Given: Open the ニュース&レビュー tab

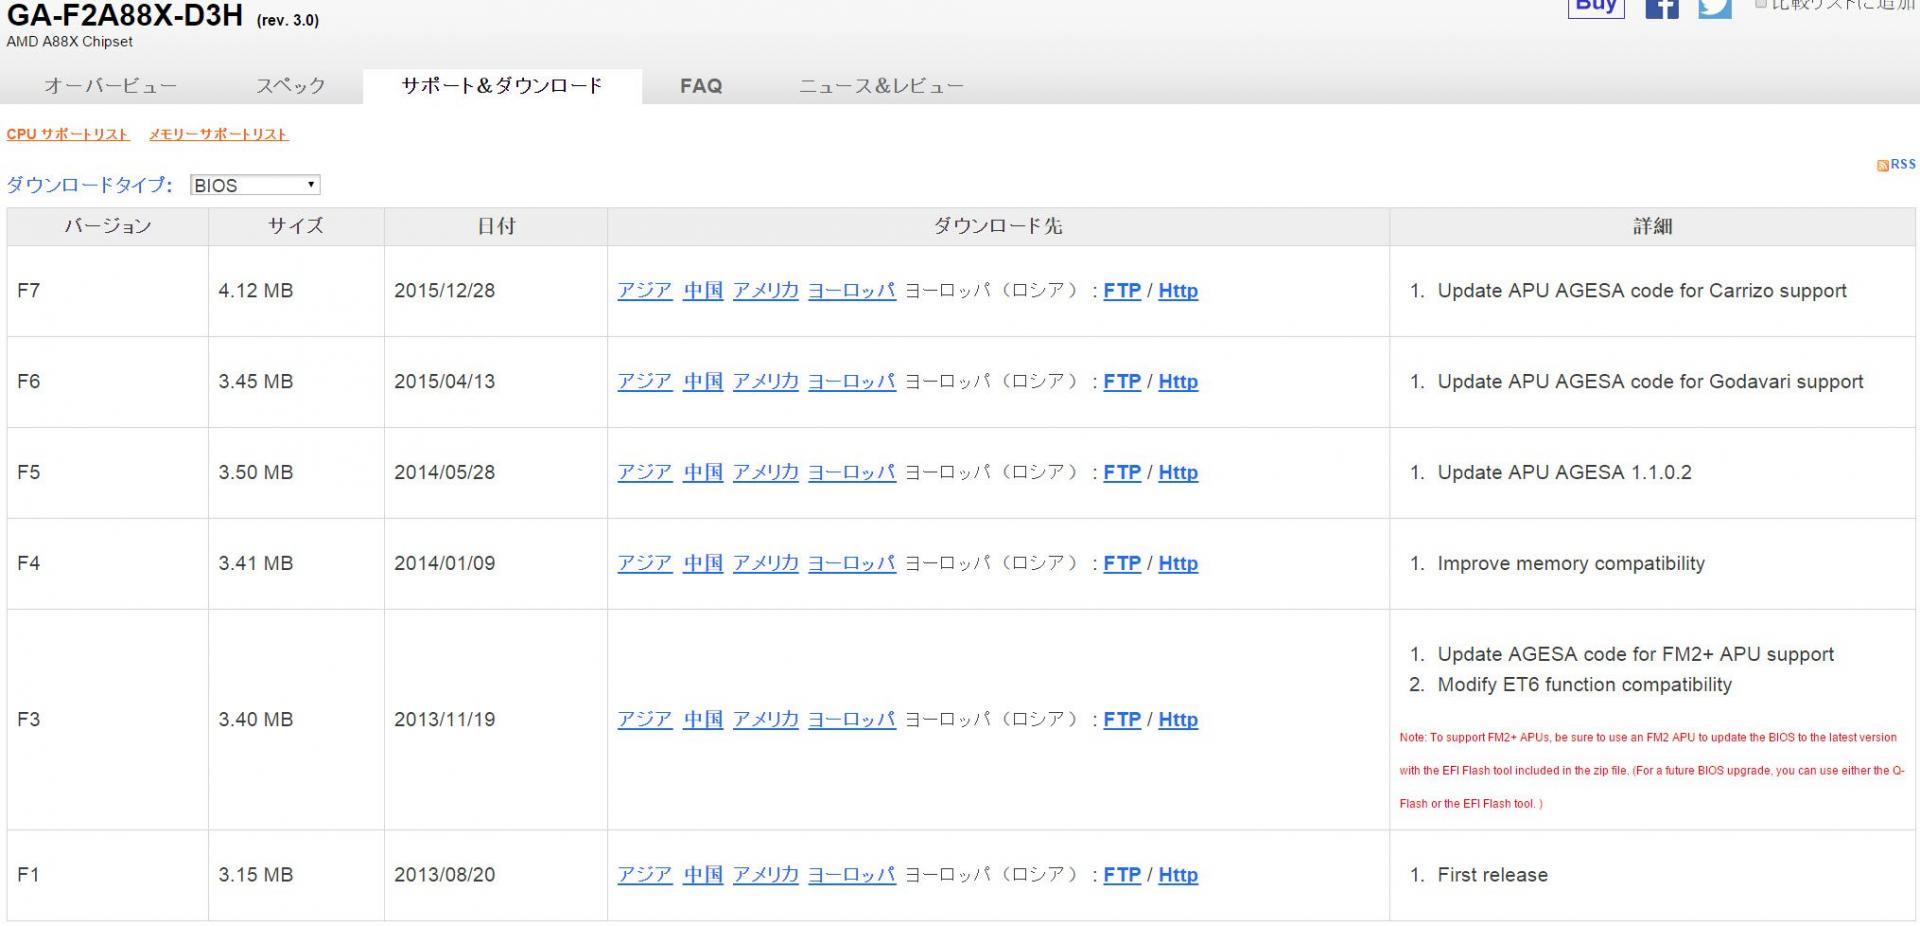Looking at the screenshot, I should click(x=881, y=86).
